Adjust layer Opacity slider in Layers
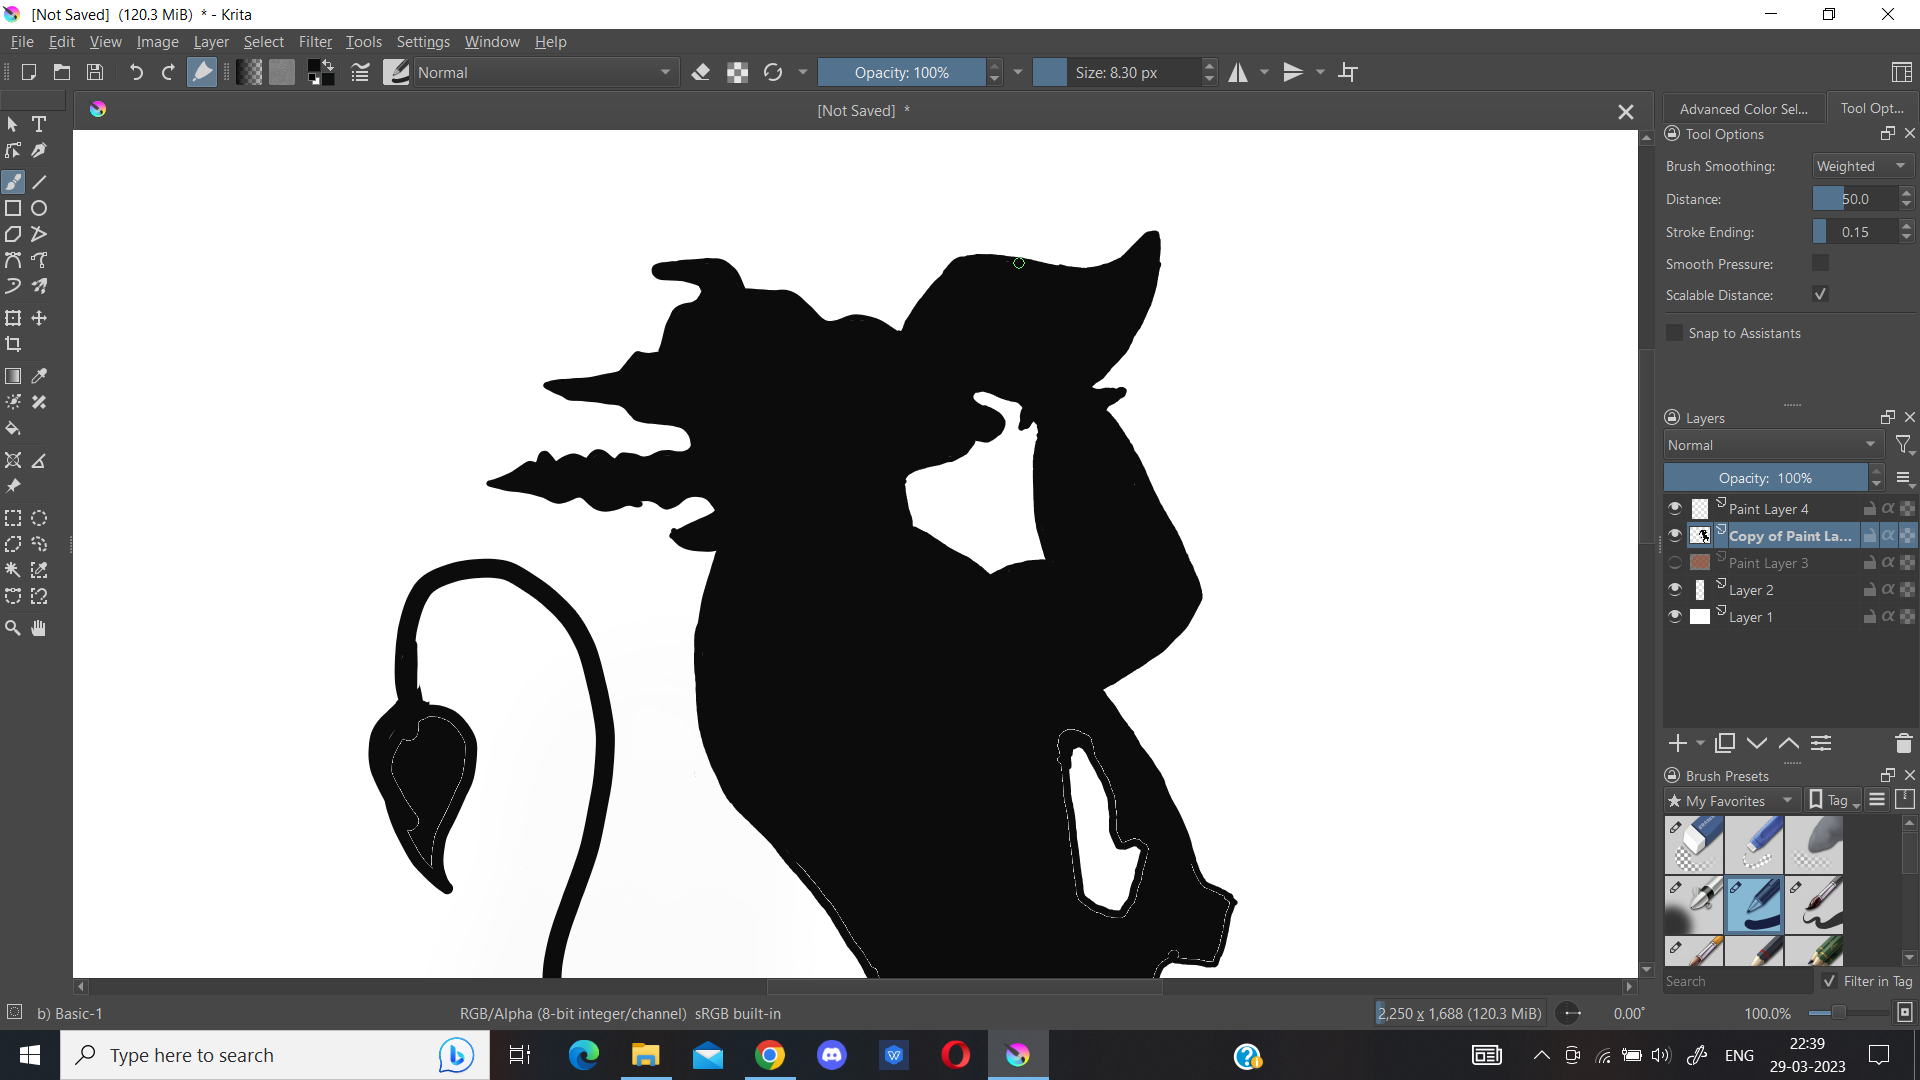The width and height of the screenshot is (1920, 1080). pyautogui.click(x=1765, y=478)
